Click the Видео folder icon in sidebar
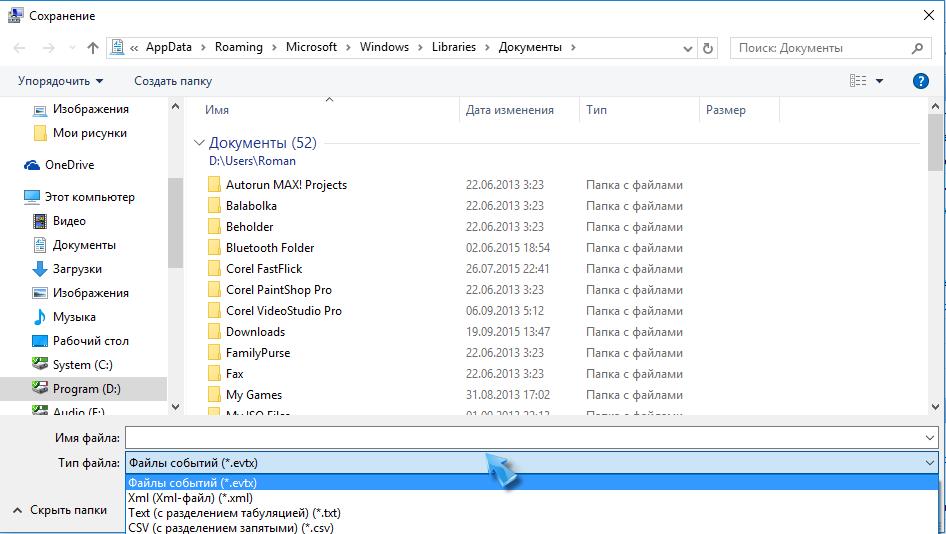Viewport: 946px width, 534px height. tap(40, 221)
